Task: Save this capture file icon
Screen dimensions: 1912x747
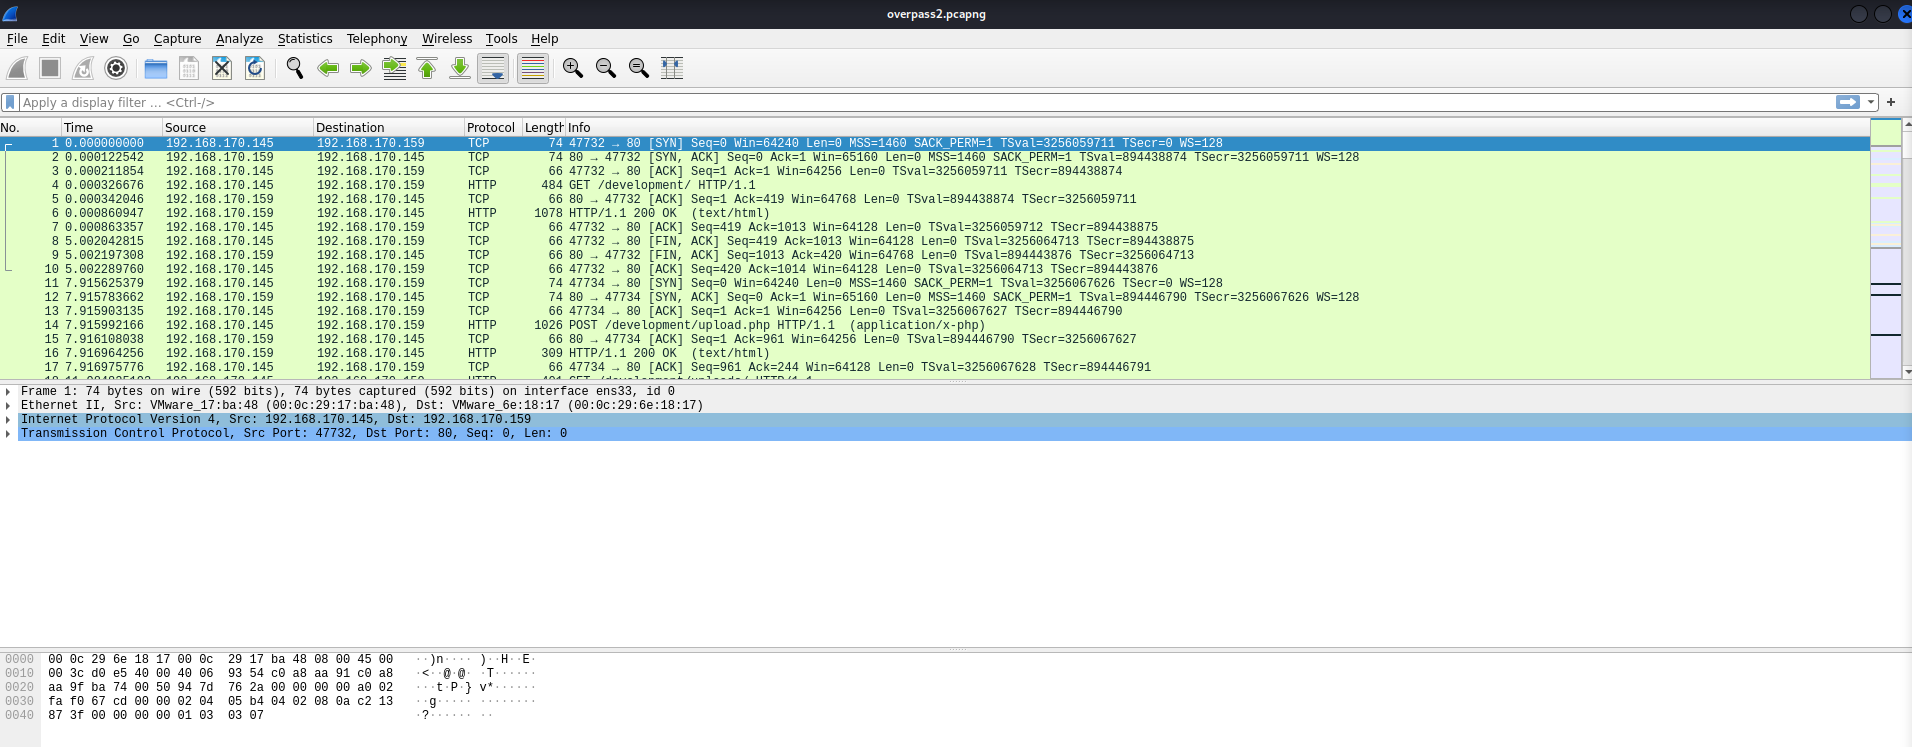Action: 189,68
